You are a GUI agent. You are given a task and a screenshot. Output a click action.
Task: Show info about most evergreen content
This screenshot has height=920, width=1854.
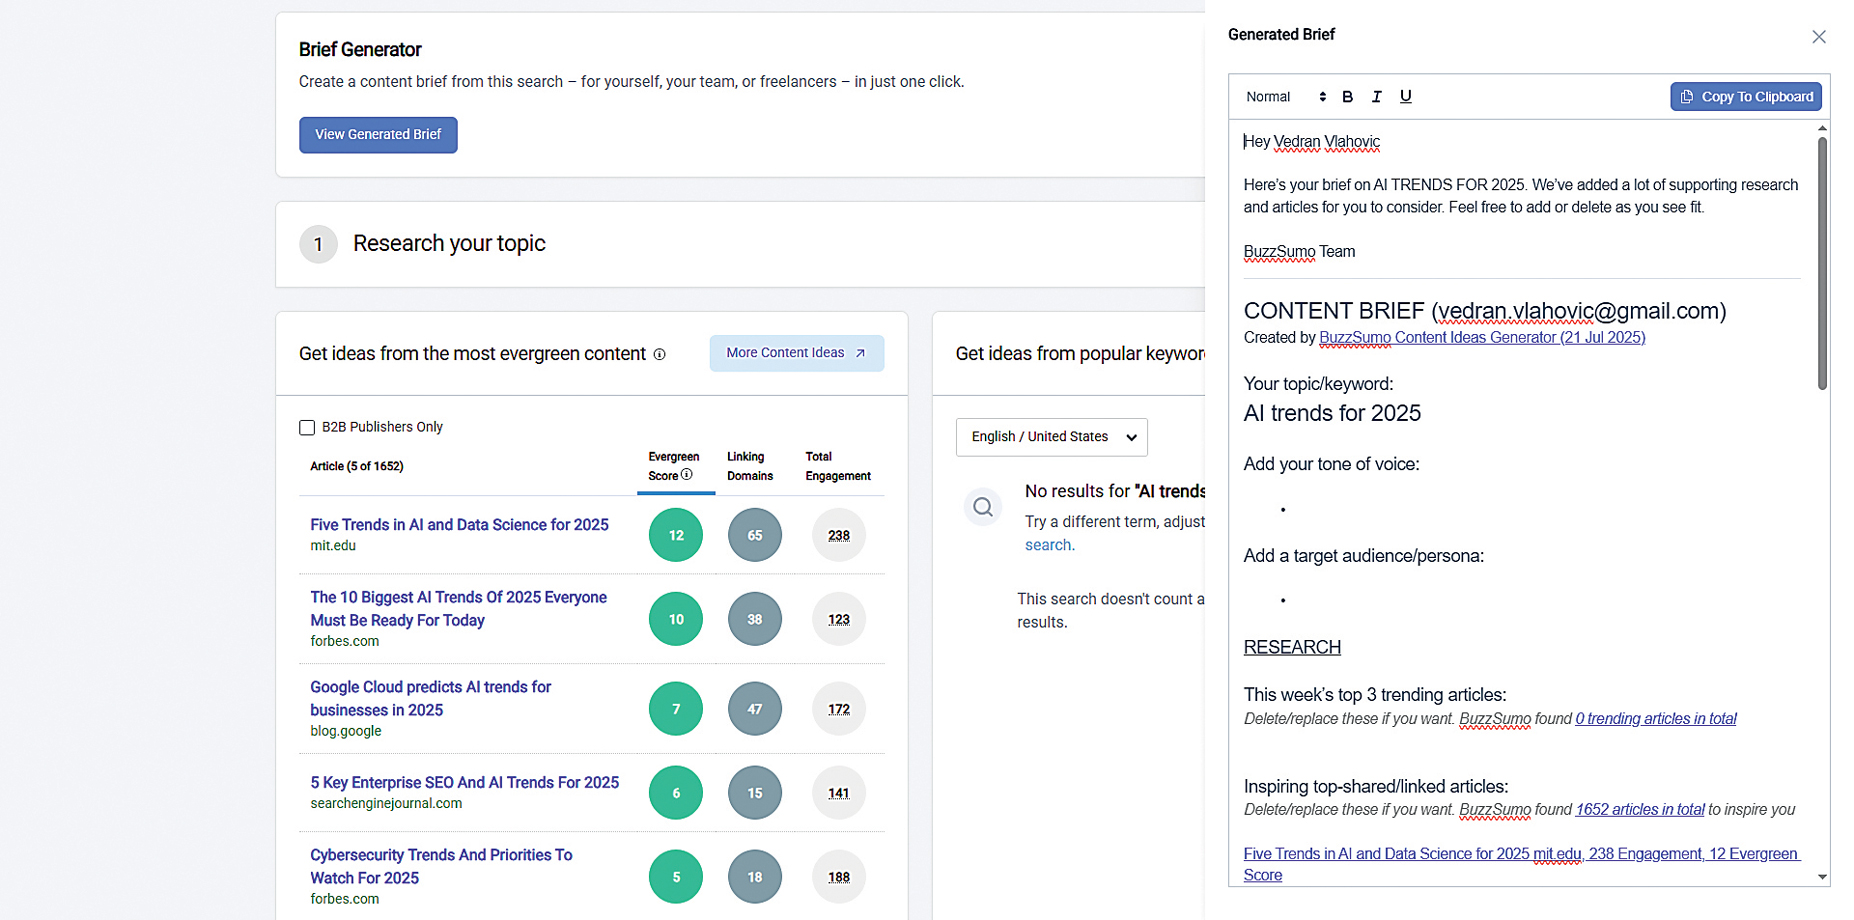click(659, 354)
